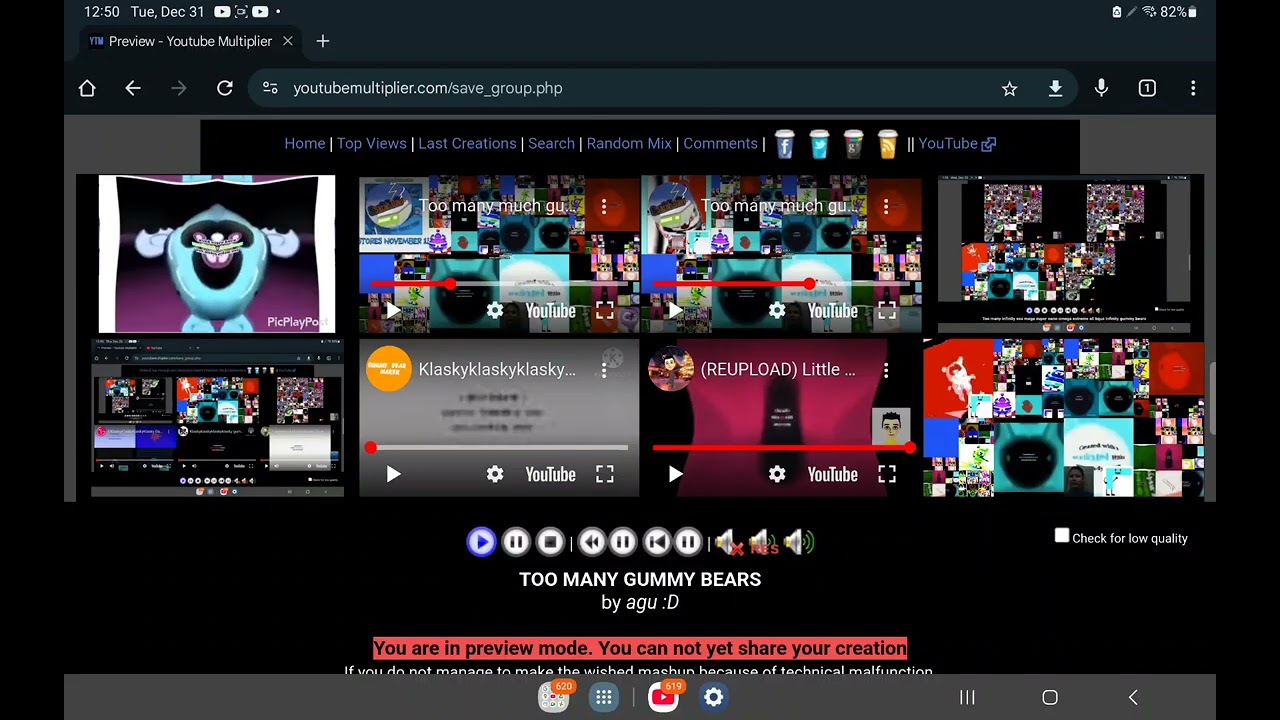Open the app drawer grid icon
The image size is (1280, 720).
(x=604, y=698)
